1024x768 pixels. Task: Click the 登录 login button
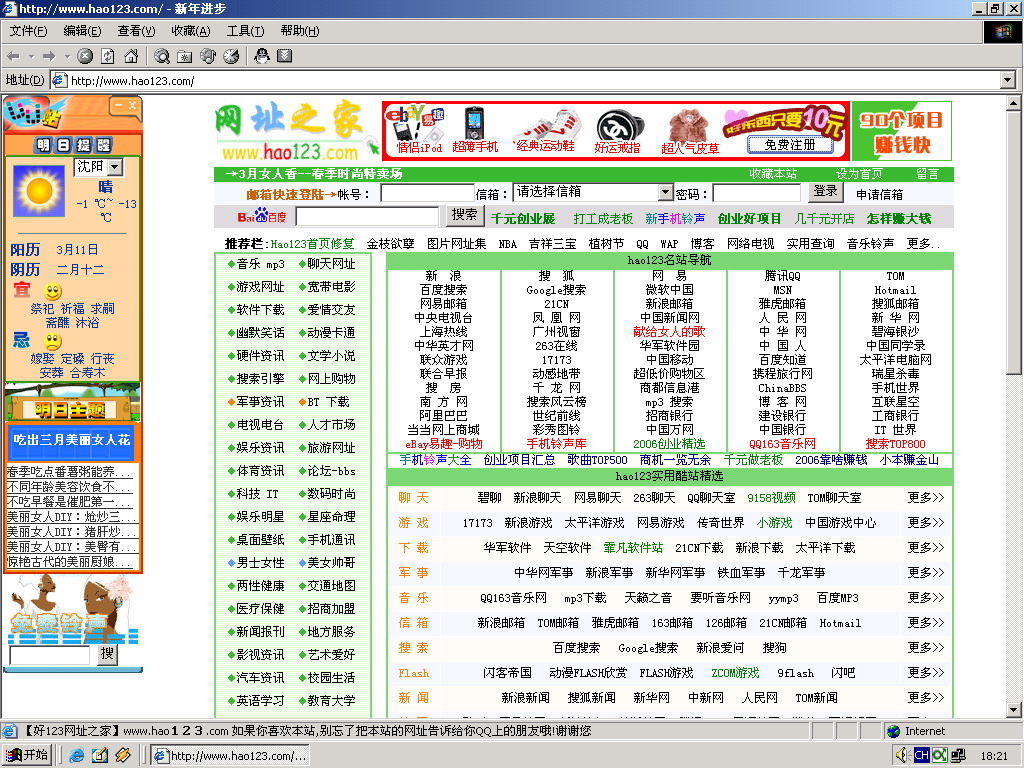[825, 191]
